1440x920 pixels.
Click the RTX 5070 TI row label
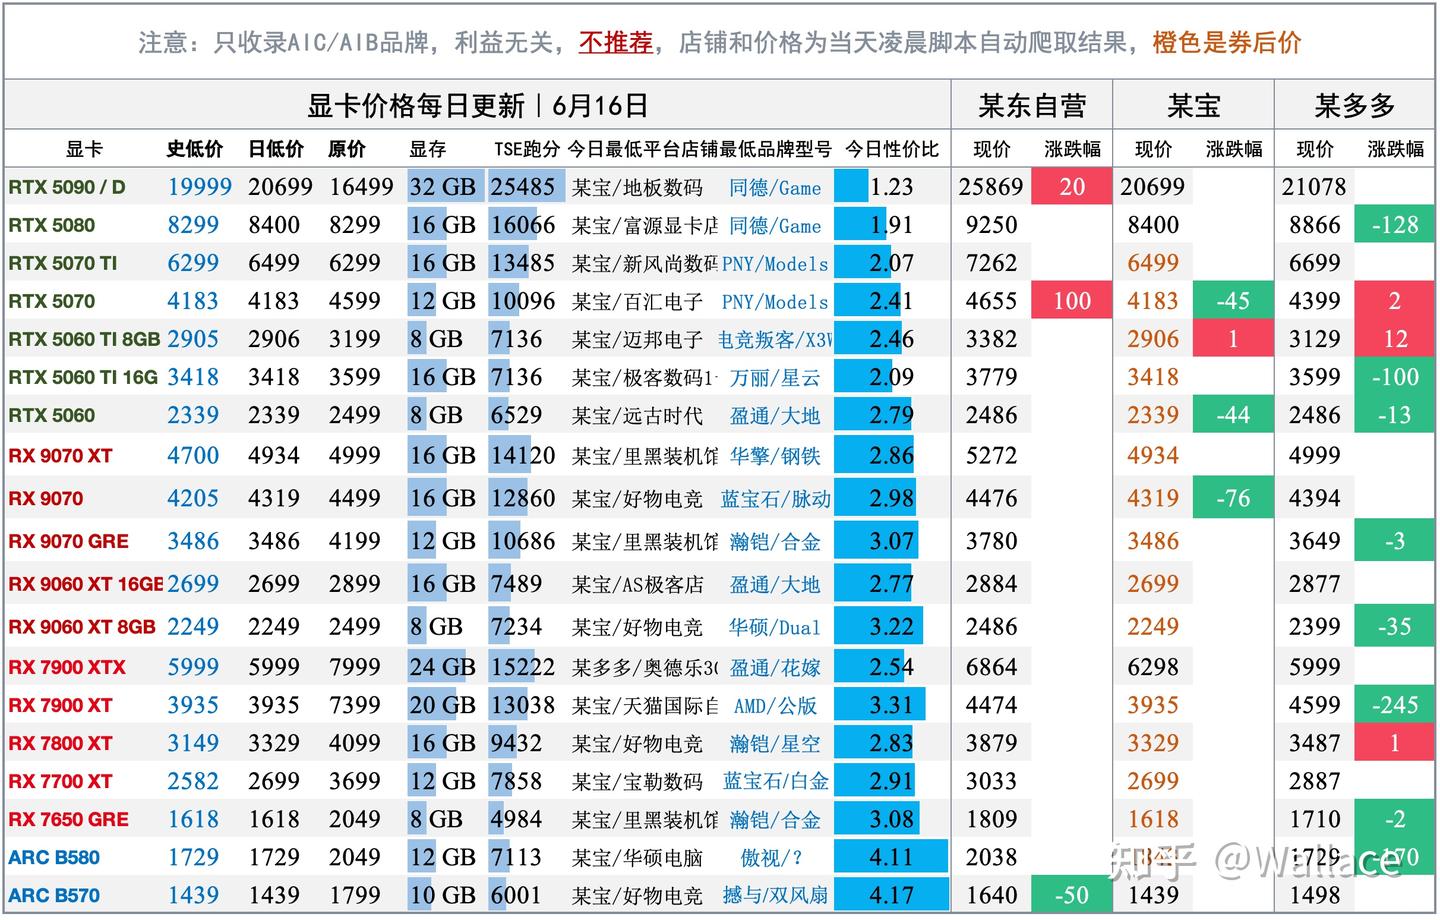pos(63,263)
